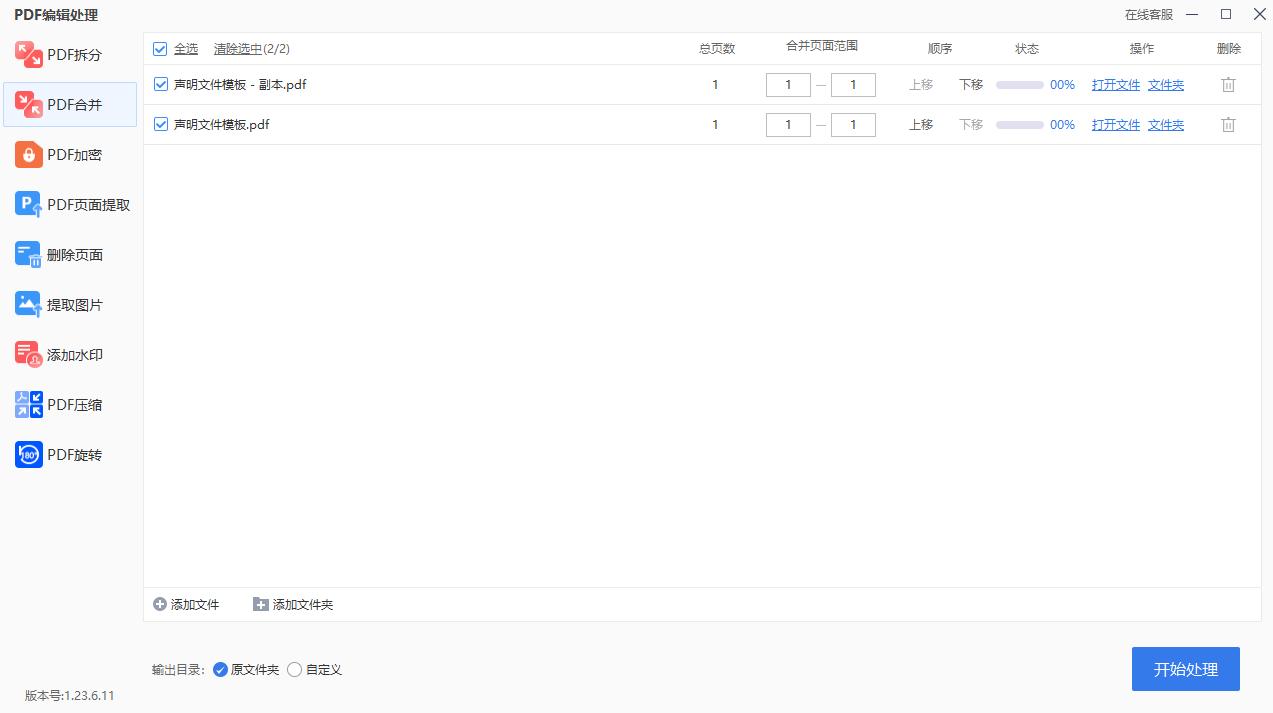Viewport: 1273px width, 713px height.
Task: Delete 声明文件模板 - 副本.pdf with trash icon
Action: point(1228,85)
